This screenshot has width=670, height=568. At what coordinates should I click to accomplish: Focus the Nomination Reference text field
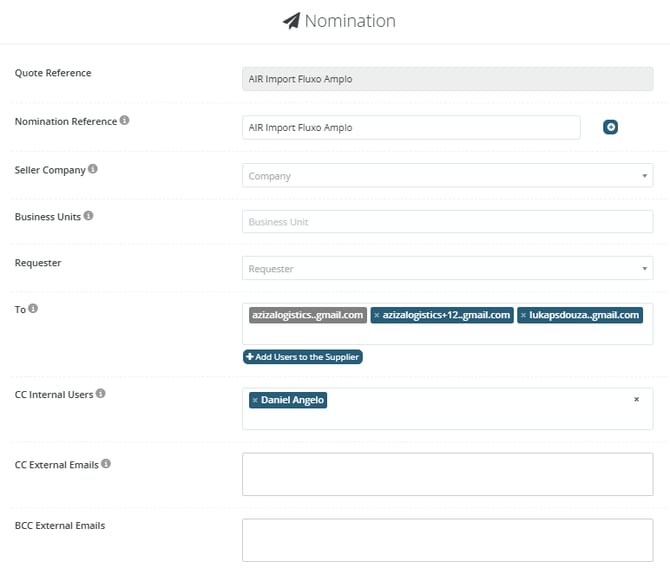point(410,128)
